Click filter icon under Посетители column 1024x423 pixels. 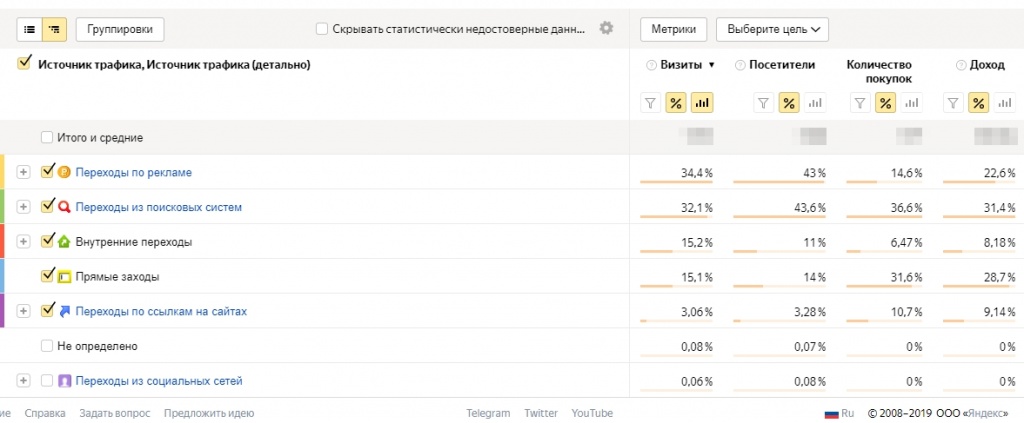point(764,103)
